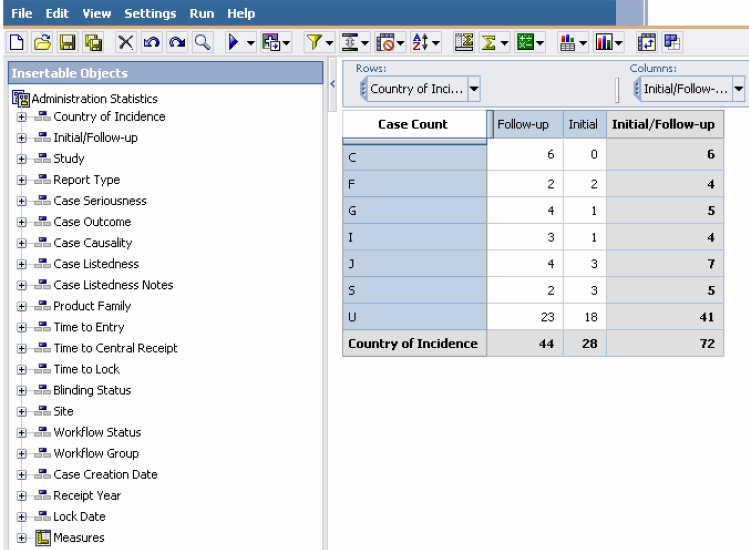Select the Follow-up column header
This screenshot has height=550, width=749.
click(x=528, y=124)
